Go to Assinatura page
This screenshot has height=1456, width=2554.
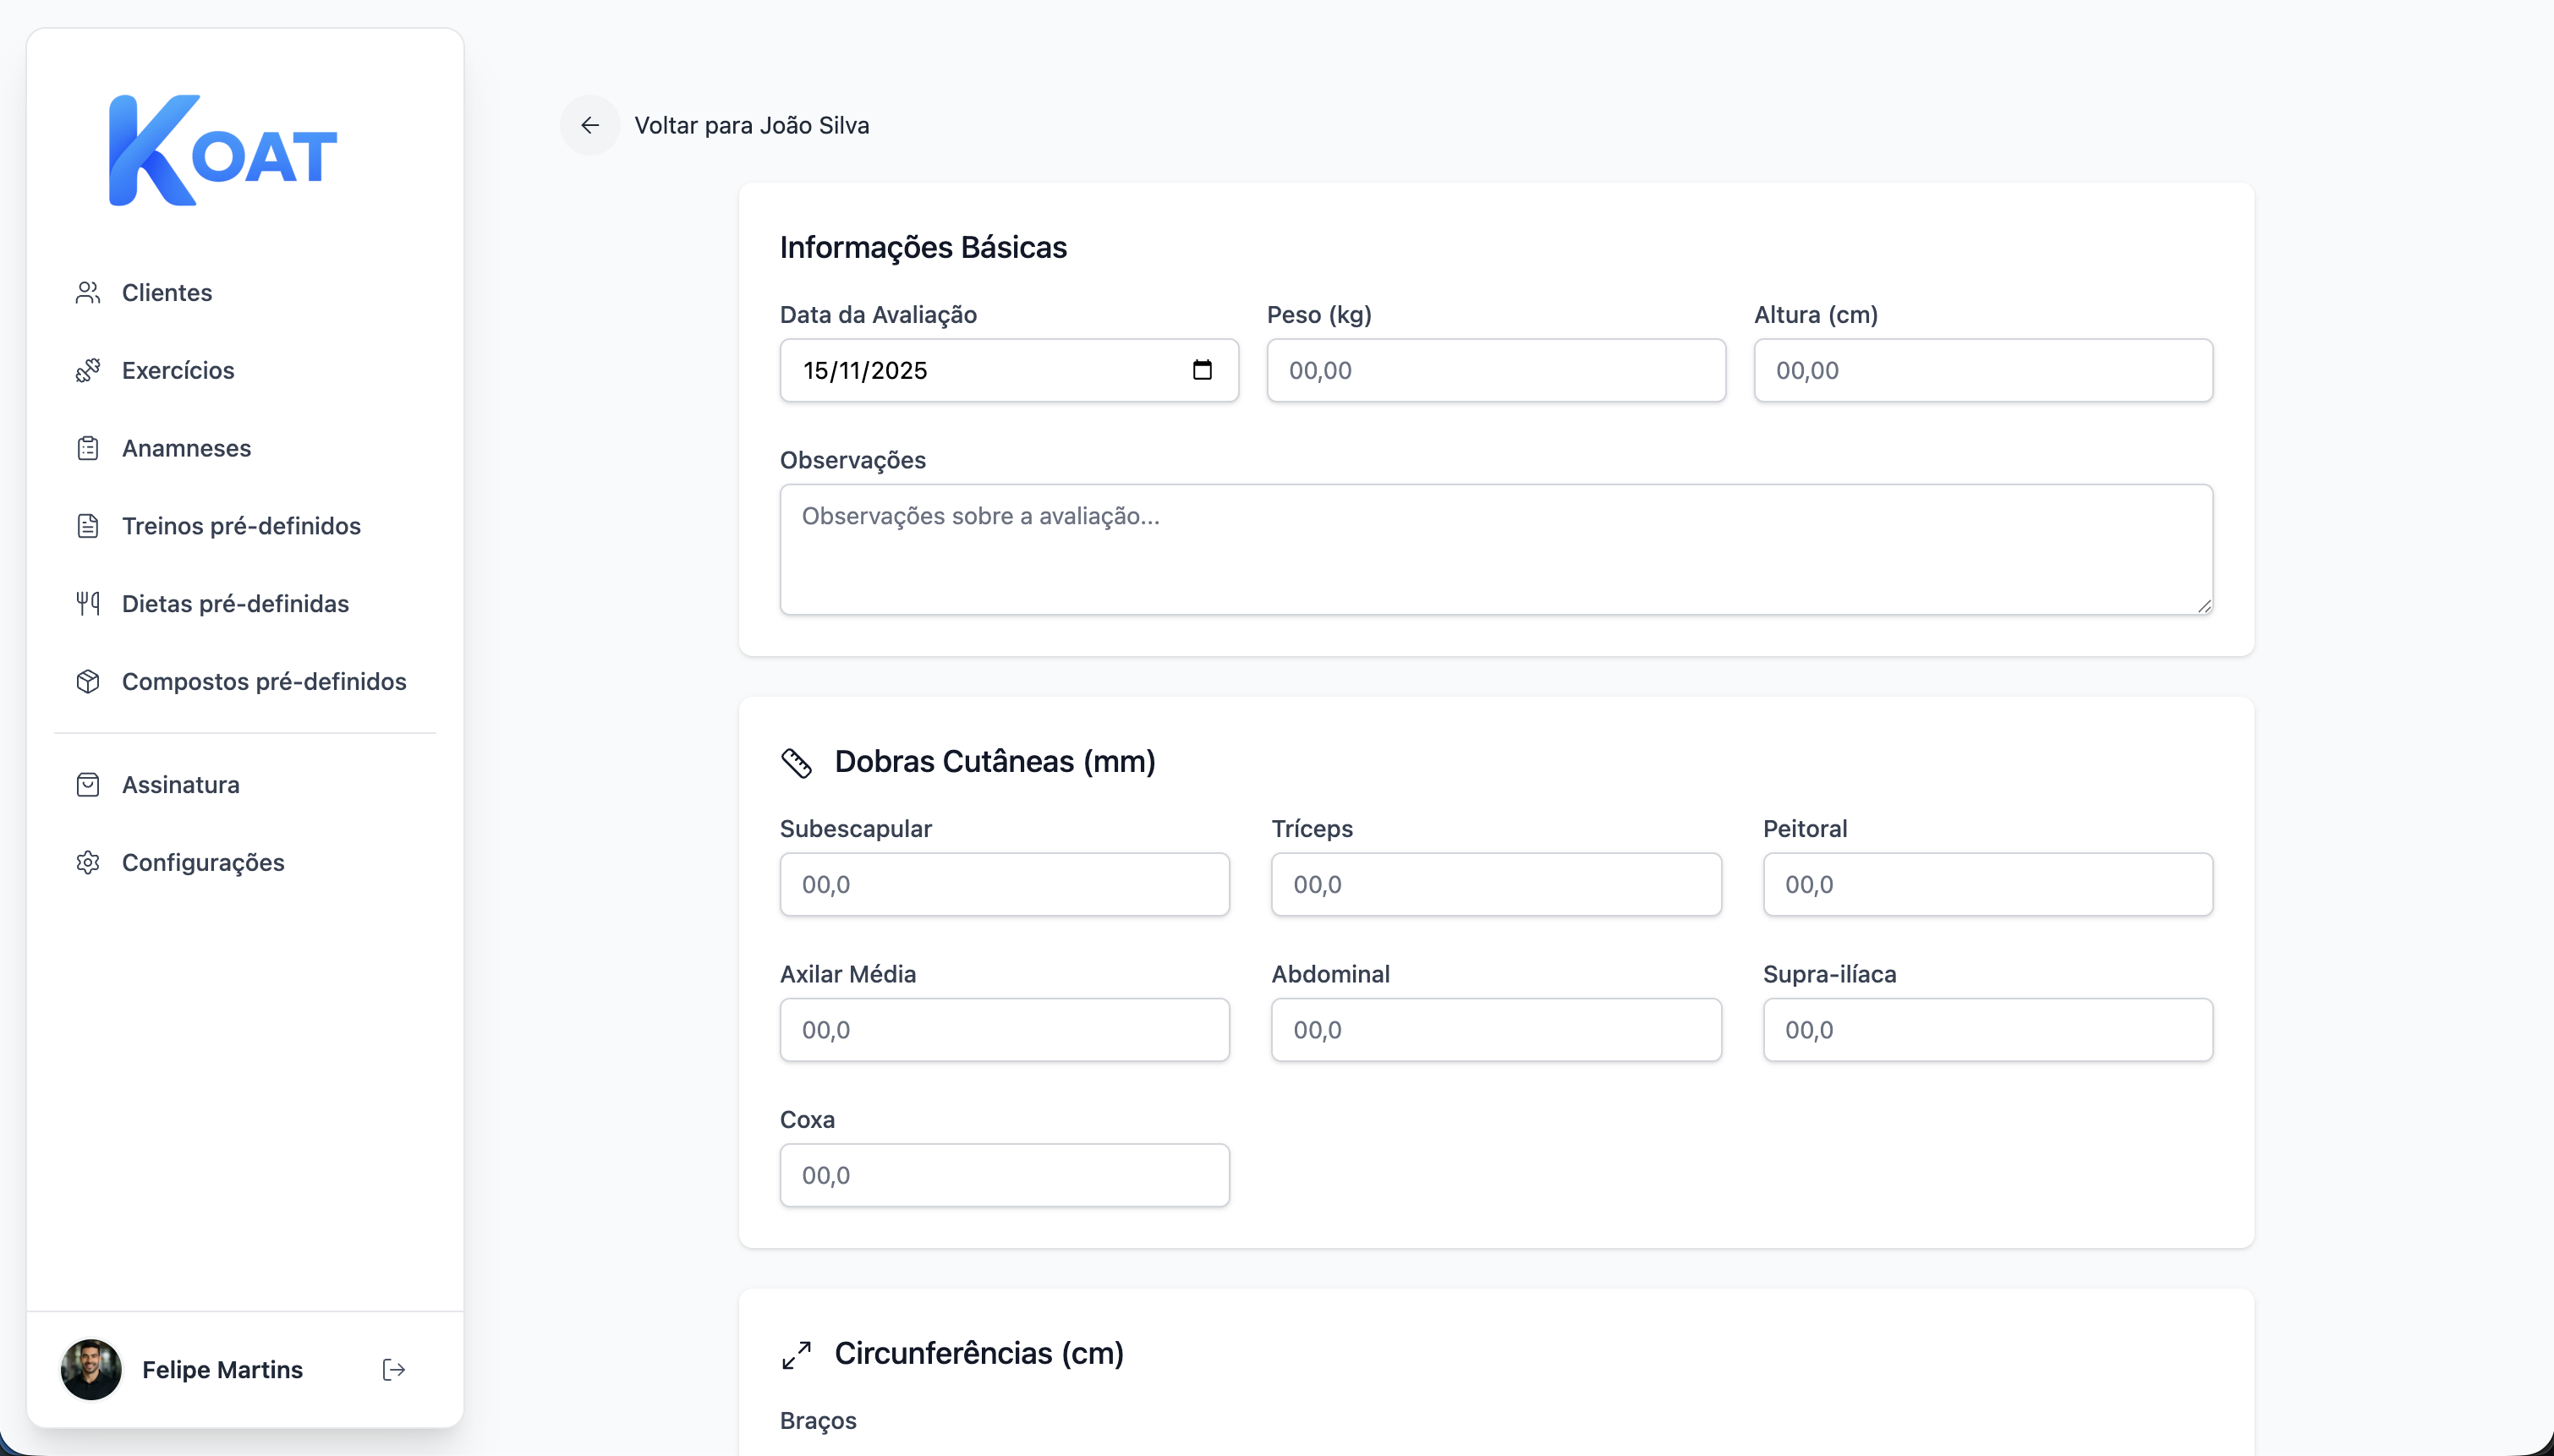click(181, 784)
